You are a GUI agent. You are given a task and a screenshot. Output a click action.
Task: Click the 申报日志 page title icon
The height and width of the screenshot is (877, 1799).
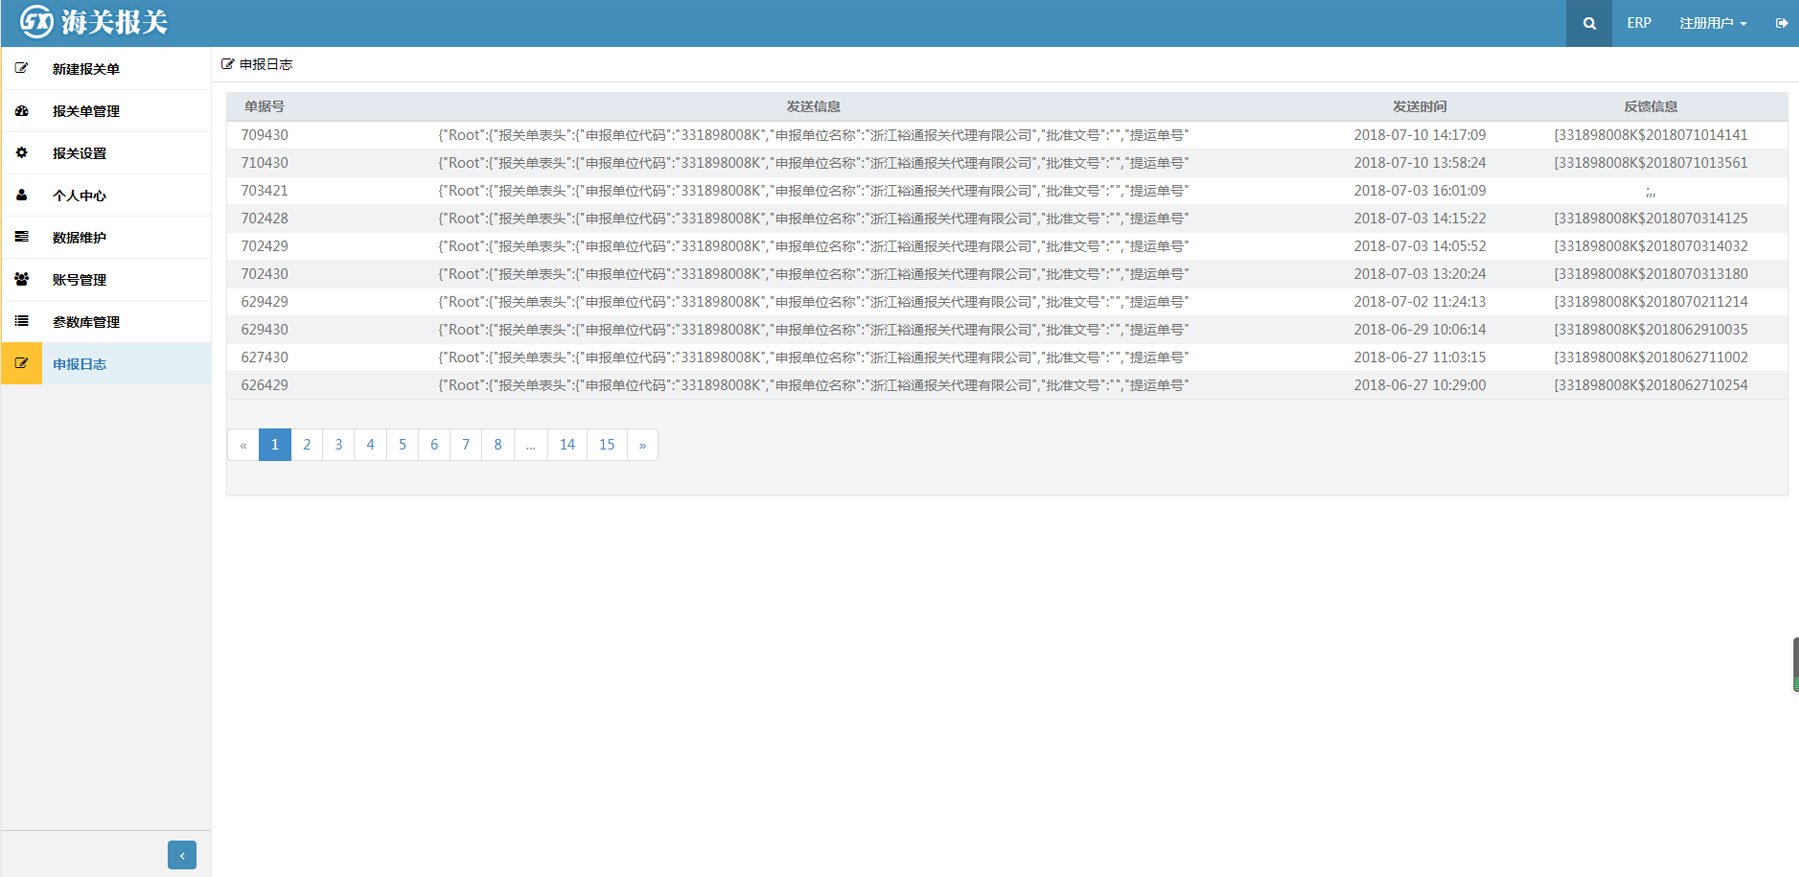(227, 64)
